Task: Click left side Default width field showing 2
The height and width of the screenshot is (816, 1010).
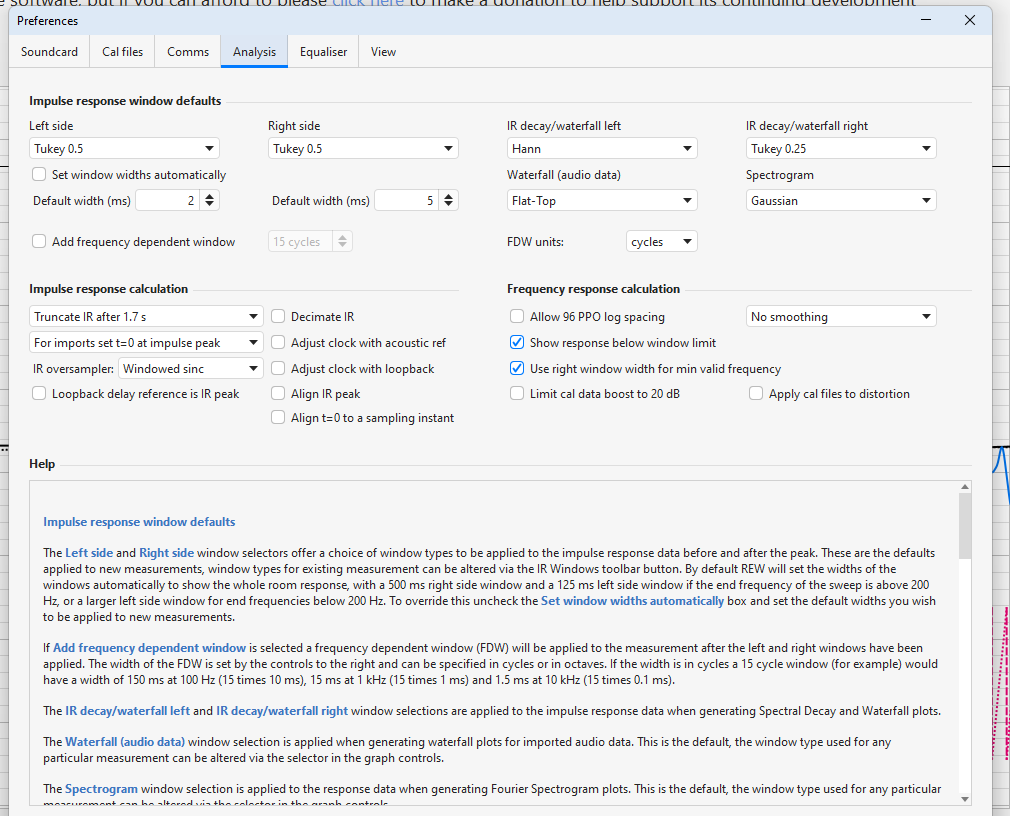Action: (x=167, y=200)
